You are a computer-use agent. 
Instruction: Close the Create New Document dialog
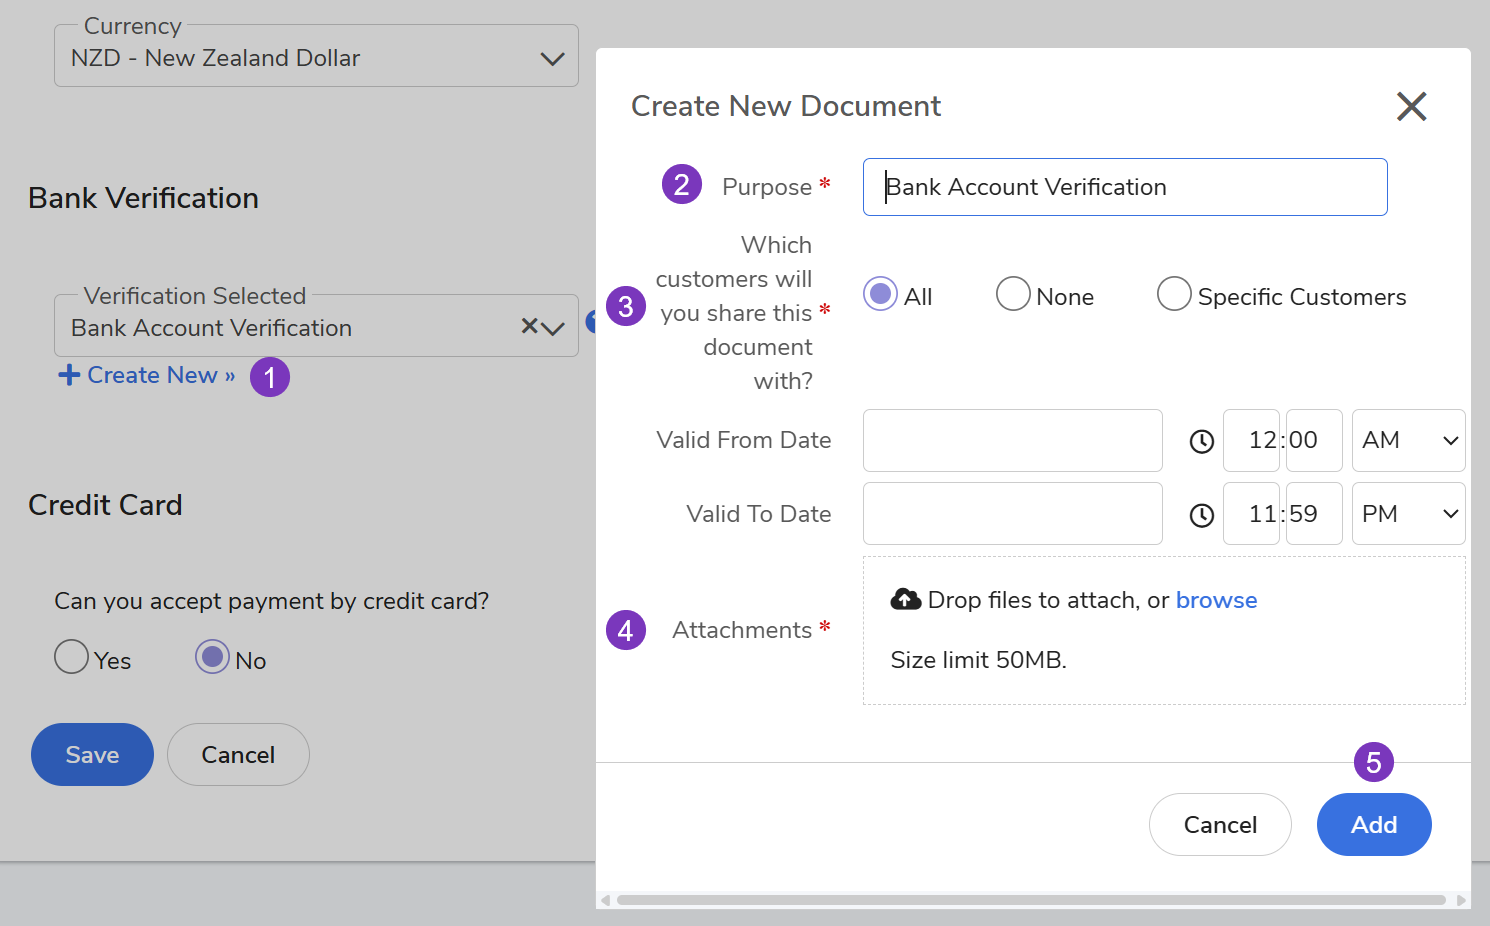1411,106
